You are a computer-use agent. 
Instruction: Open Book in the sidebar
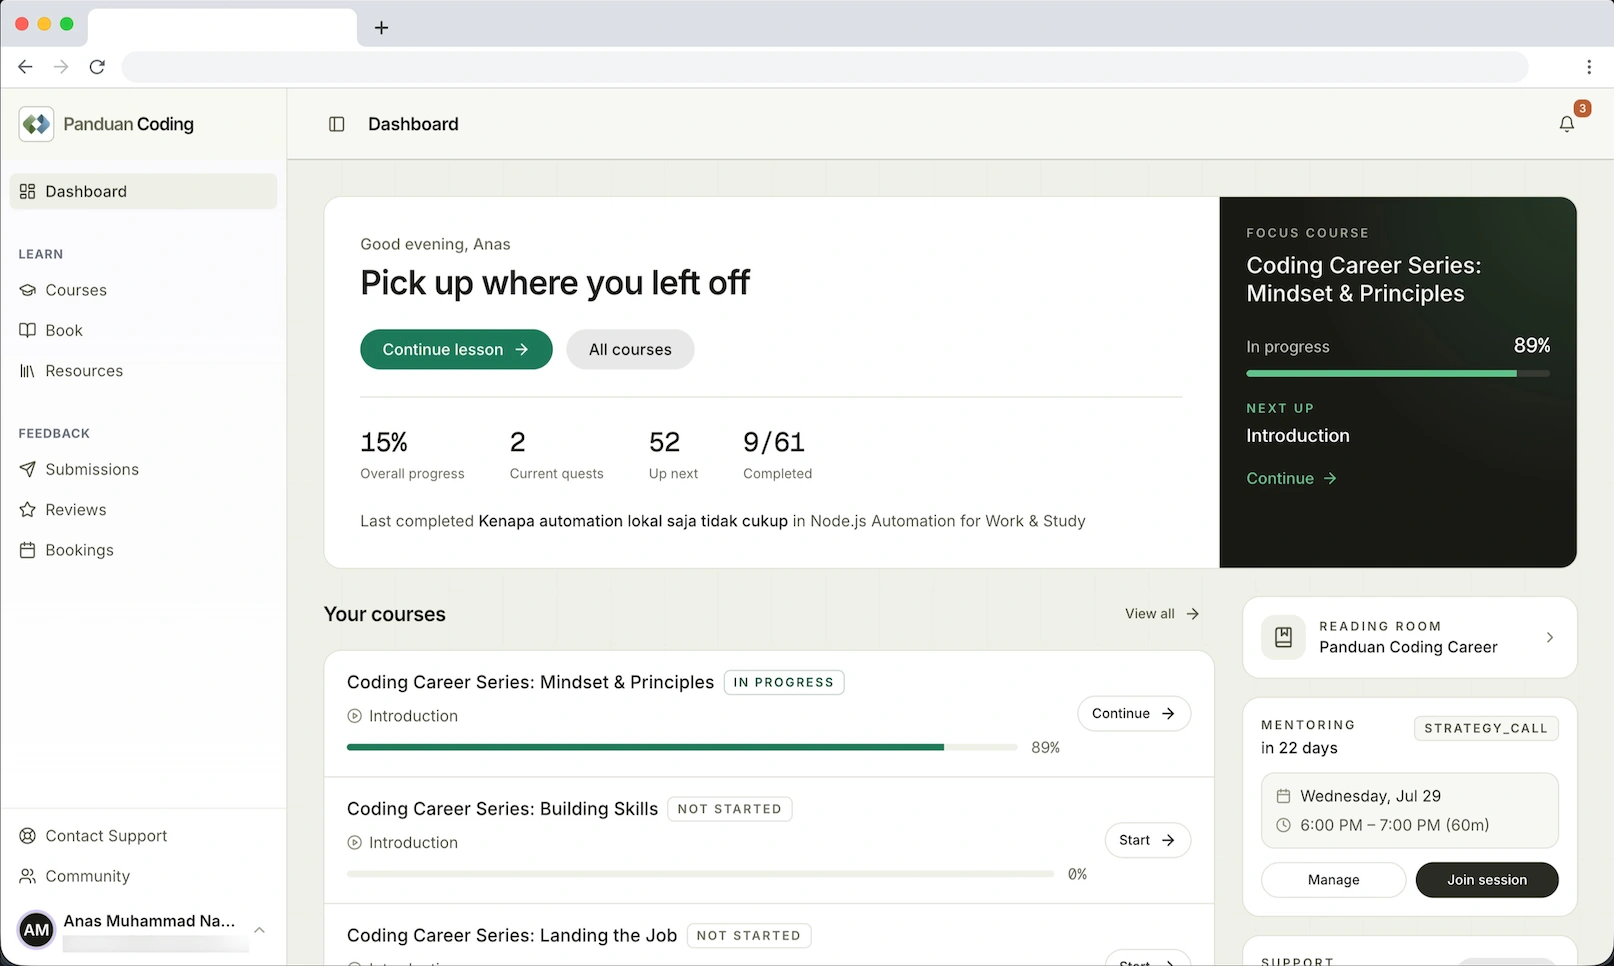click(143, 330)
